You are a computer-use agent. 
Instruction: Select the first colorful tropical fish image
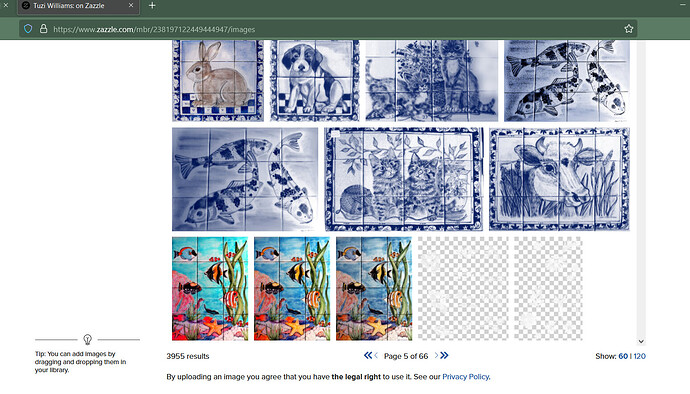coord(210,289)
